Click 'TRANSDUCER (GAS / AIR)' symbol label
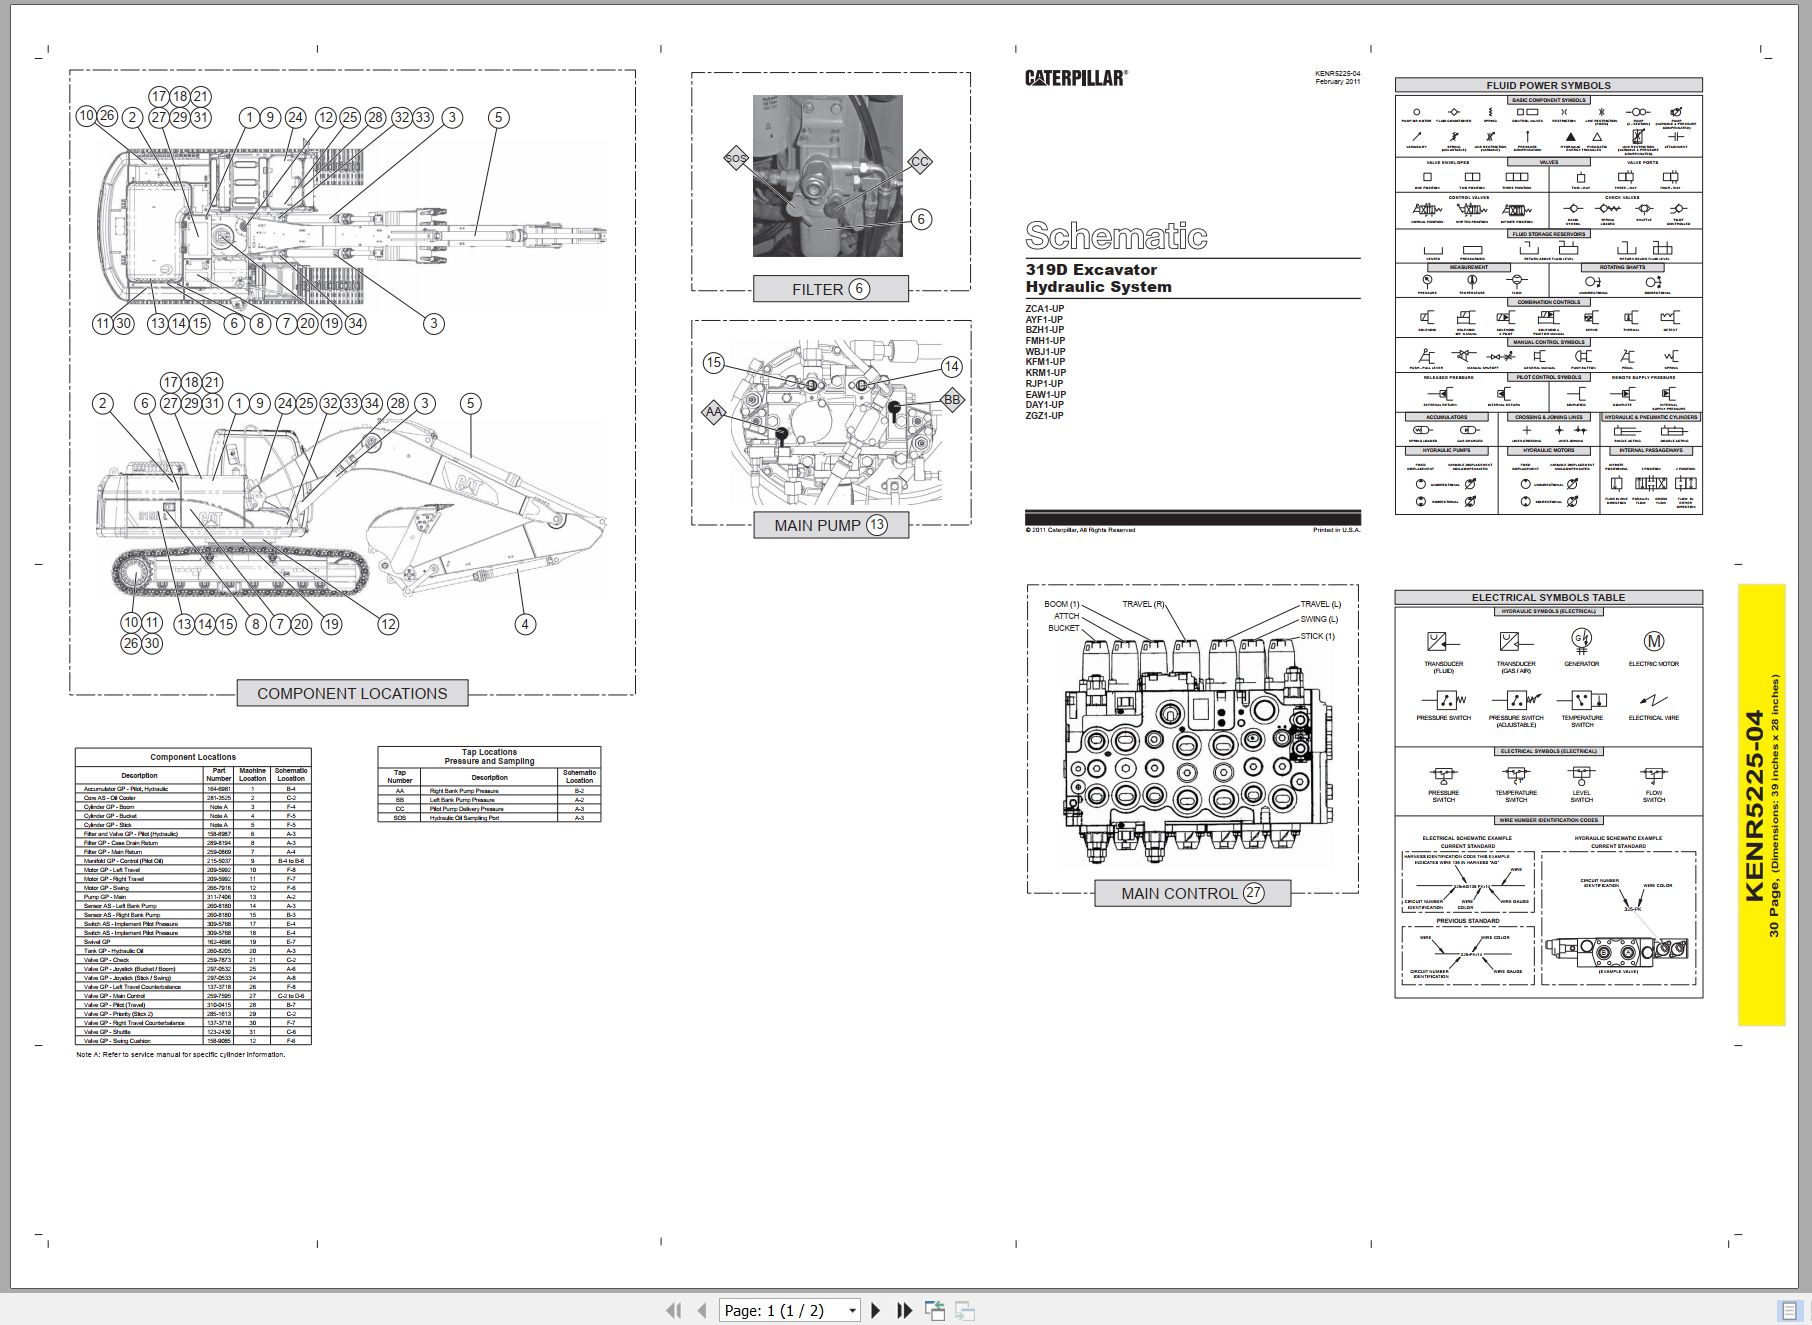The height and width of the screenshot is (1325, 1812). 1516,667
